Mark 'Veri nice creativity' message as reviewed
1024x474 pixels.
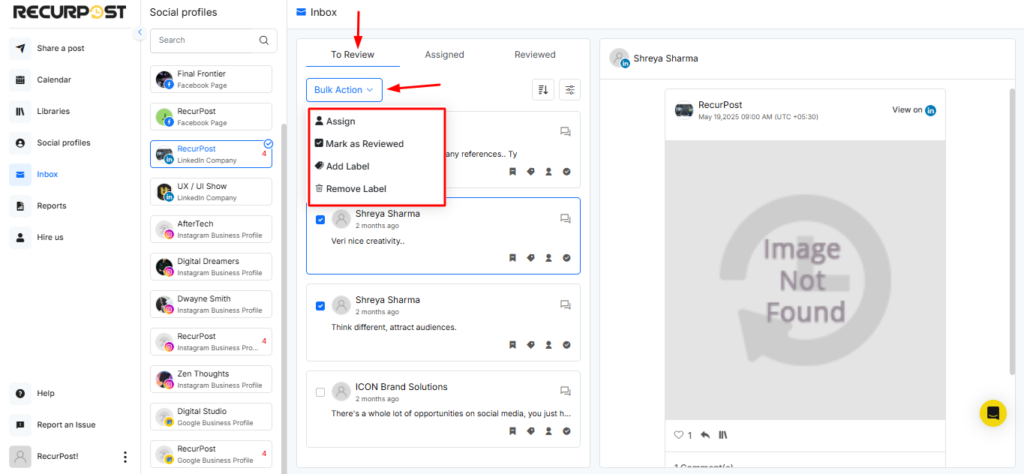pyautogui.click(x=566, y=258)
